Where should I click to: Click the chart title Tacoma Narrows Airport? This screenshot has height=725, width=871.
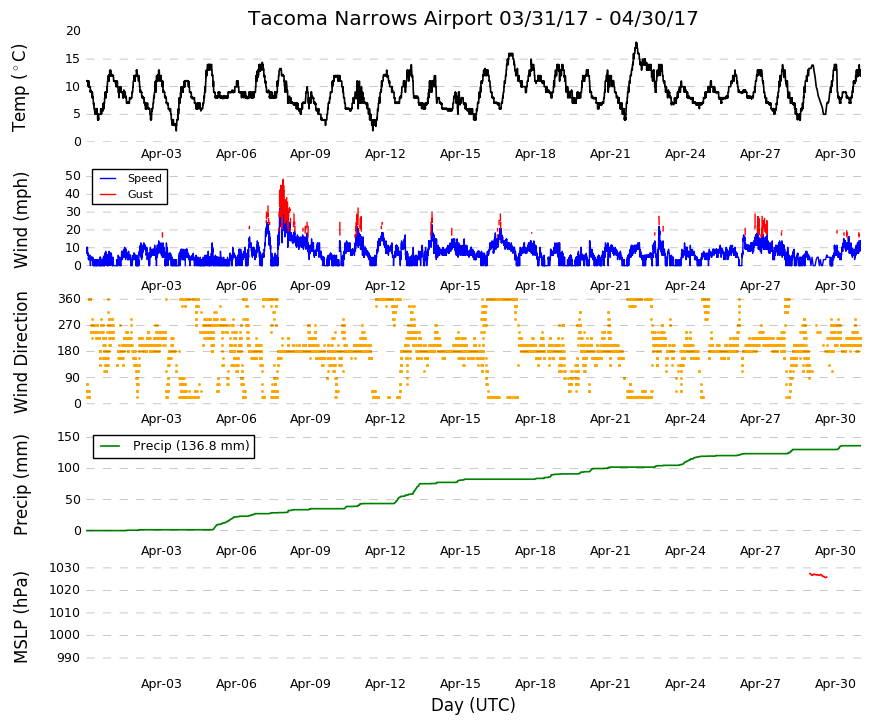click(x=371, y=18)
